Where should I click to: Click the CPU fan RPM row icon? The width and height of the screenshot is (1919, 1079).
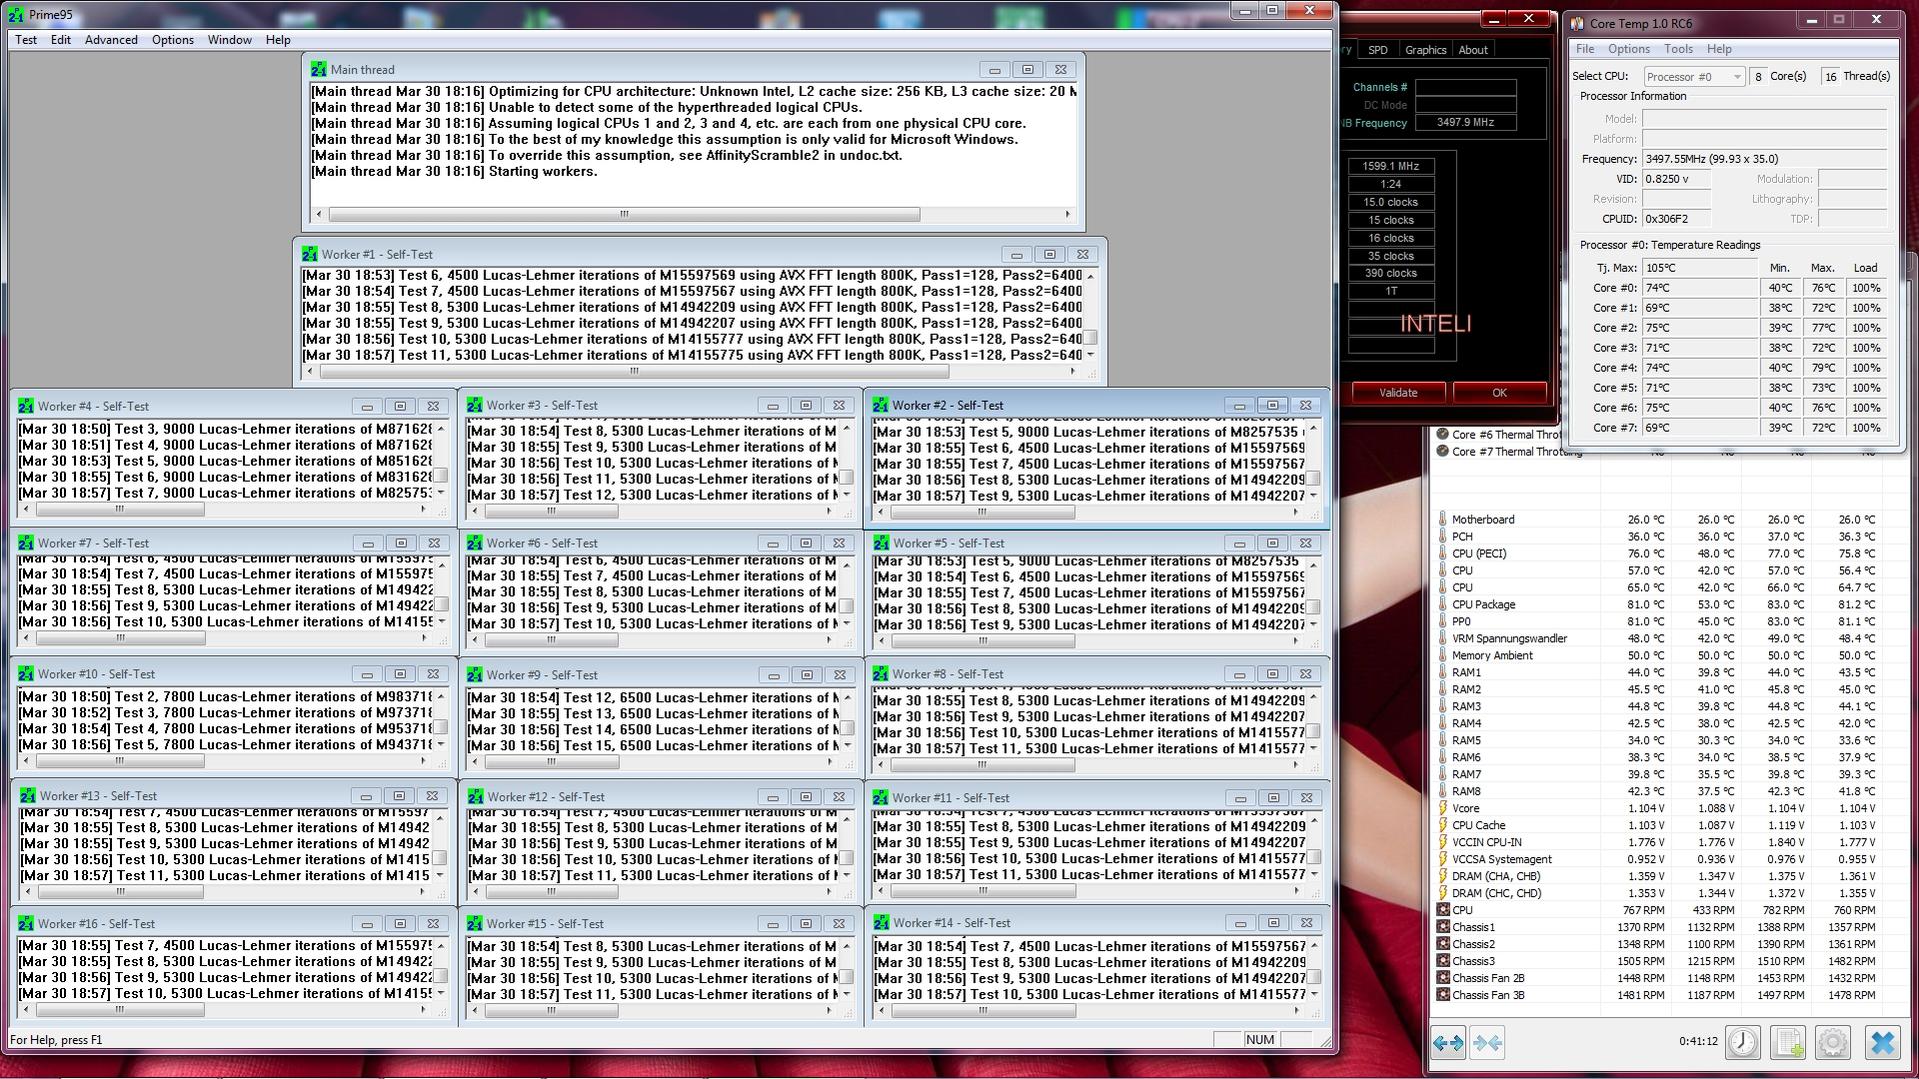tap(1442, 910)
